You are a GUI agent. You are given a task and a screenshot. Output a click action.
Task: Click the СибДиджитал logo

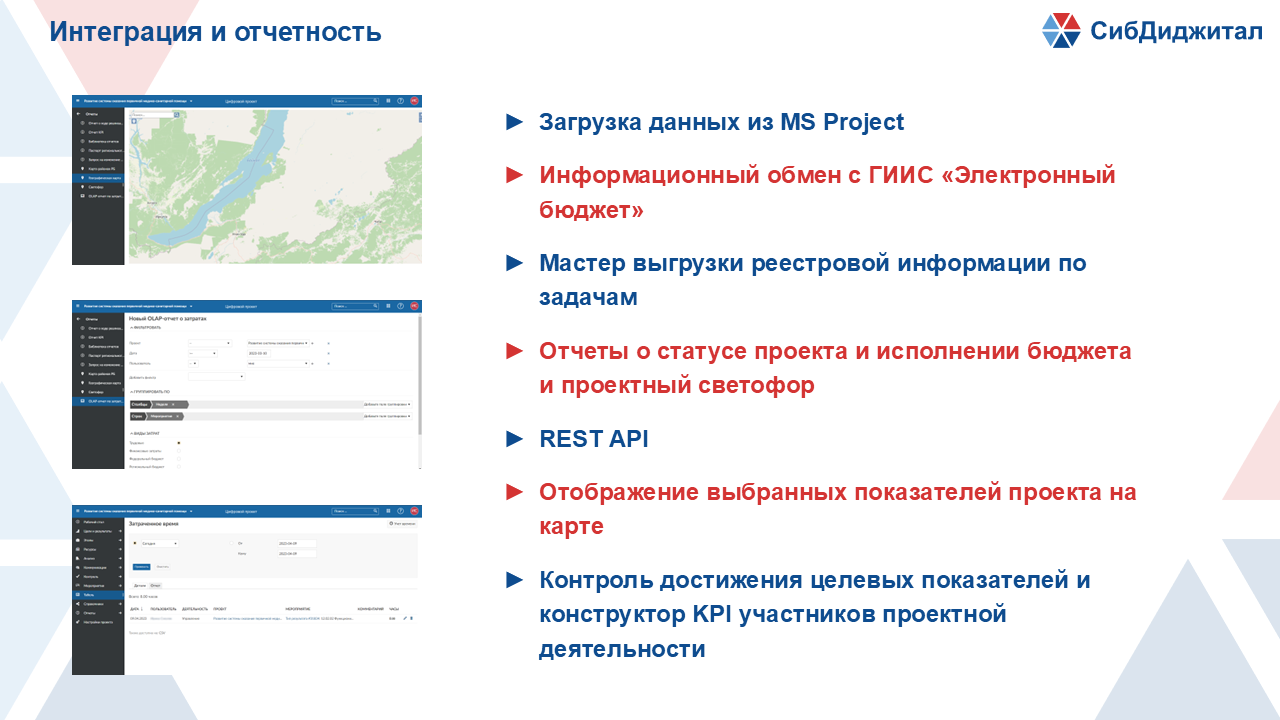pyautogui.click(x=1152, y=30)
